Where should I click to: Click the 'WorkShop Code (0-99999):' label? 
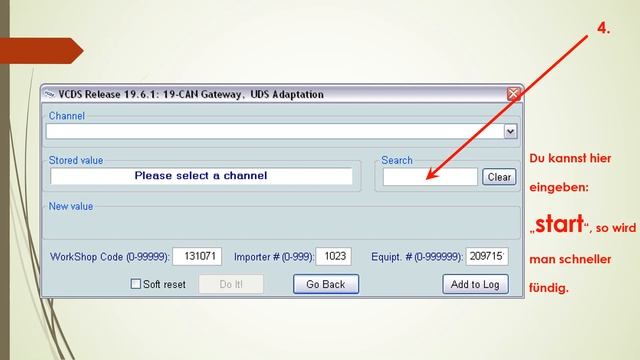[109, 257]
